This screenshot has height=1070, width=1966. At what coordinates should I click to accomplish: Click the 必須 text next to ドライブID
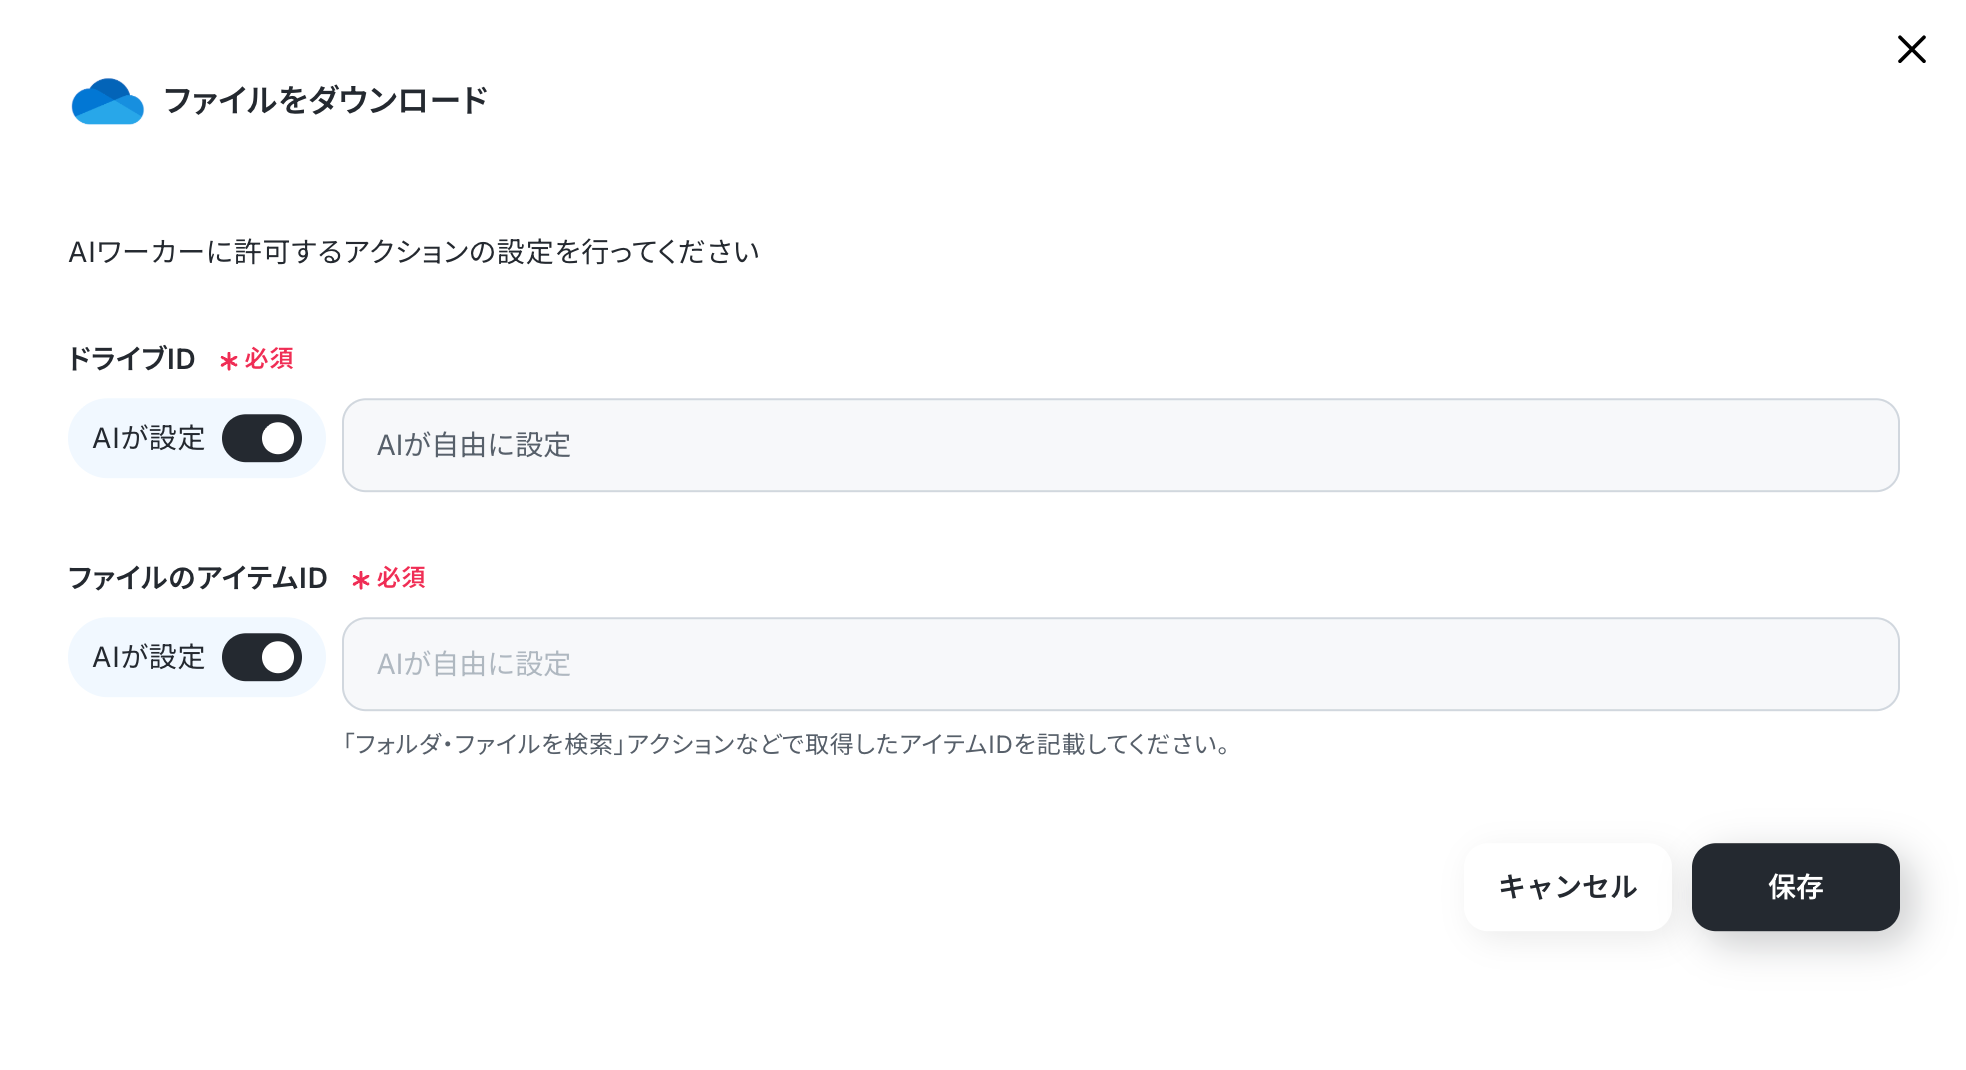(269, 359)
